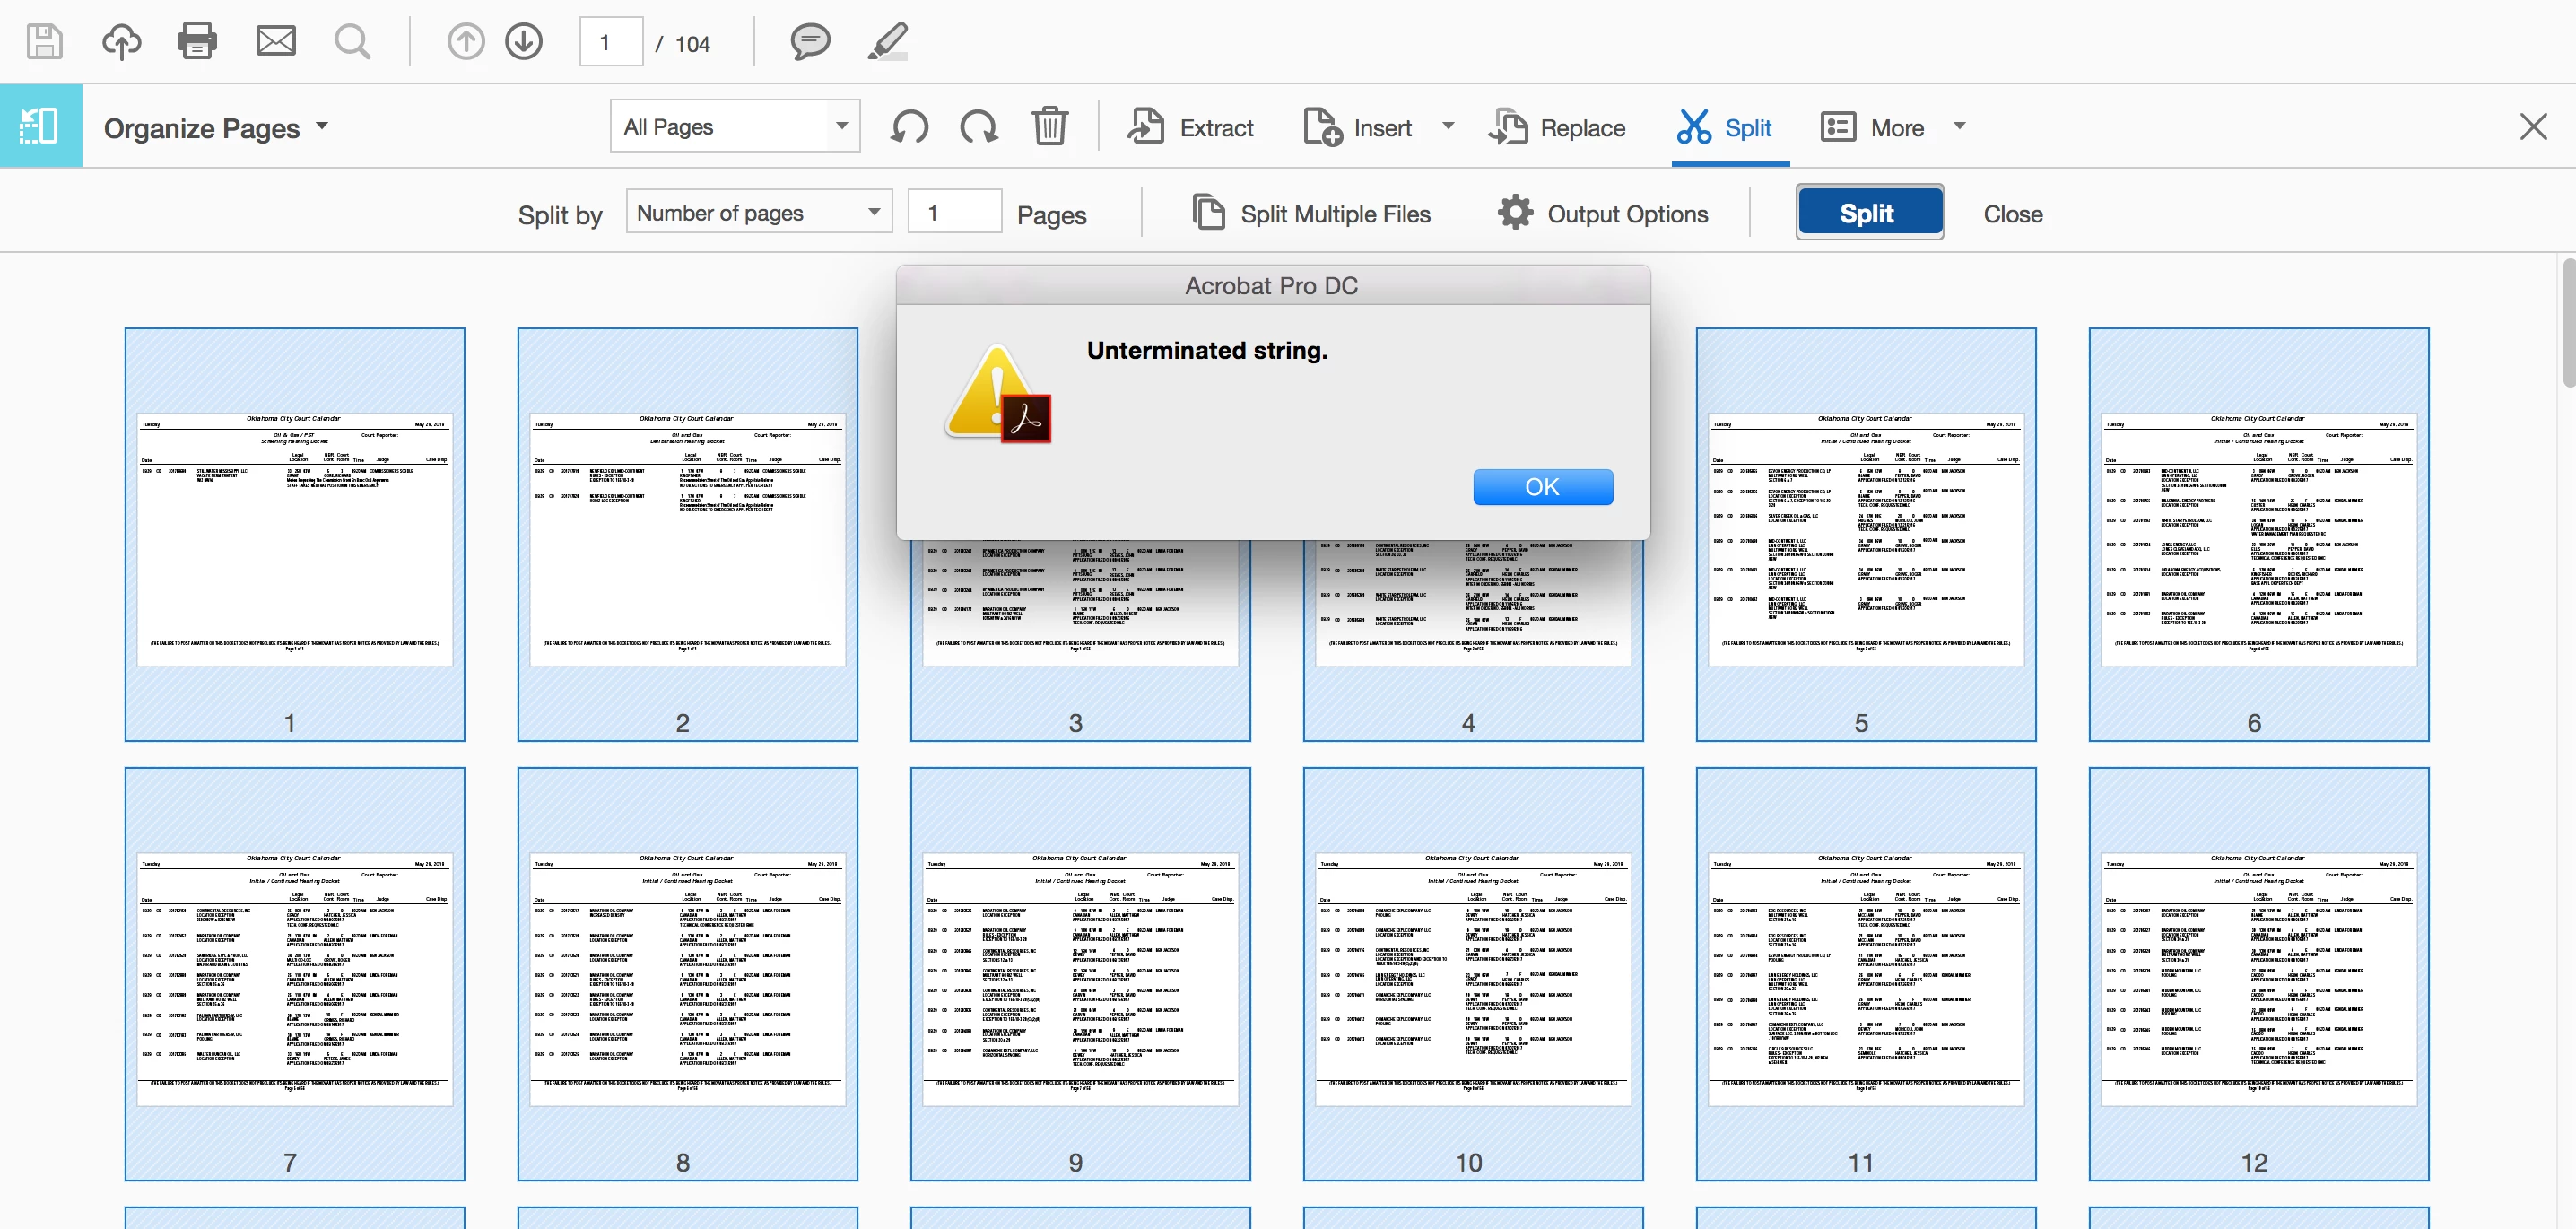Click the email envelope icon

[275, 42]
